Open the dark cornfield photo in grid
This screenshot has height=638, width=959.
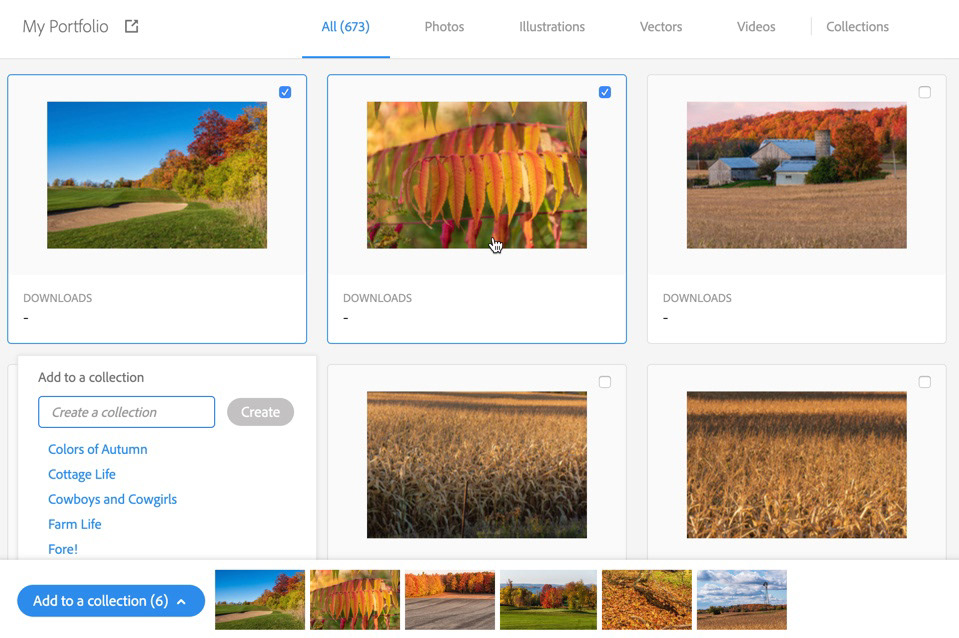click(477, 465)
